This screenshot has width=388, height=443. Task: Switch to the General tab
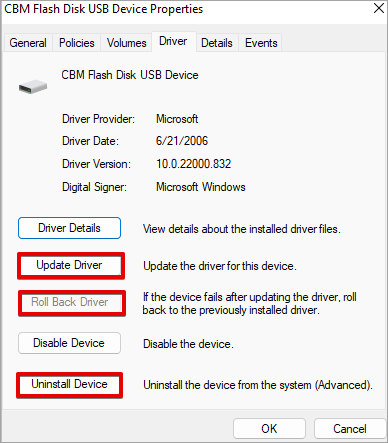tap(28, 43)
